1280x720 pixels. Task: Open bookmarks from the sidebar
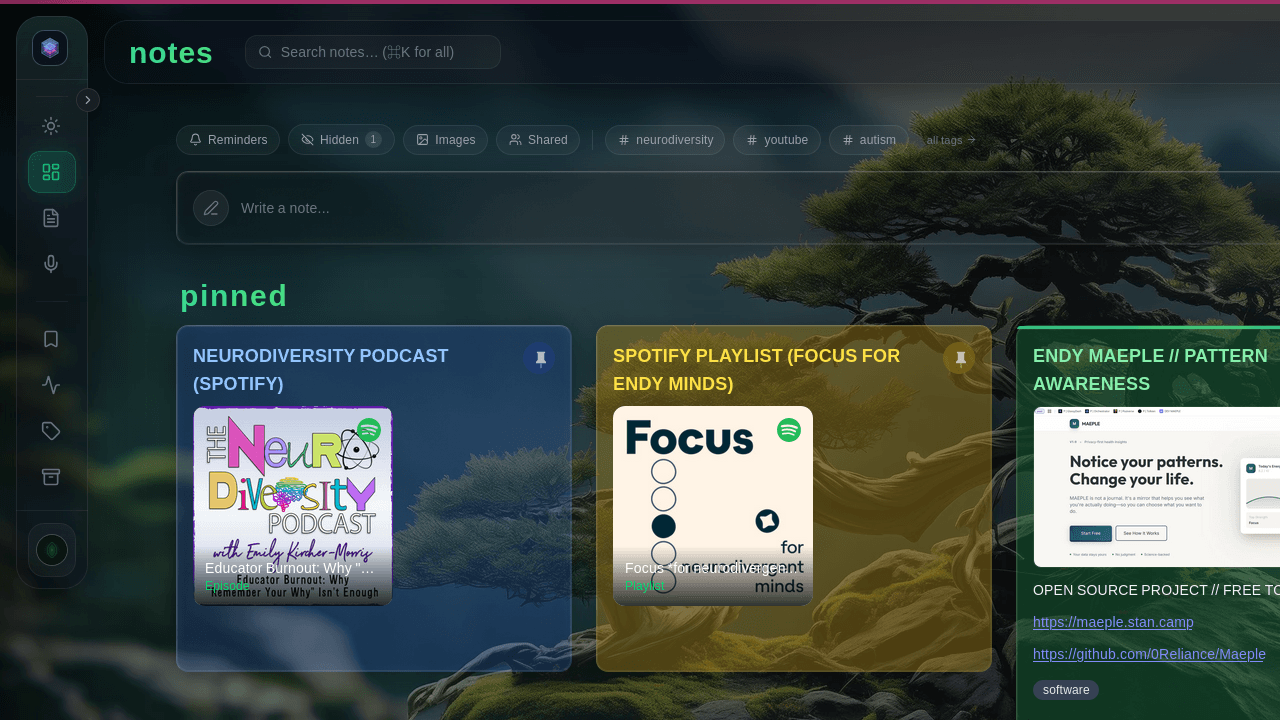click(x=51, y=339)
